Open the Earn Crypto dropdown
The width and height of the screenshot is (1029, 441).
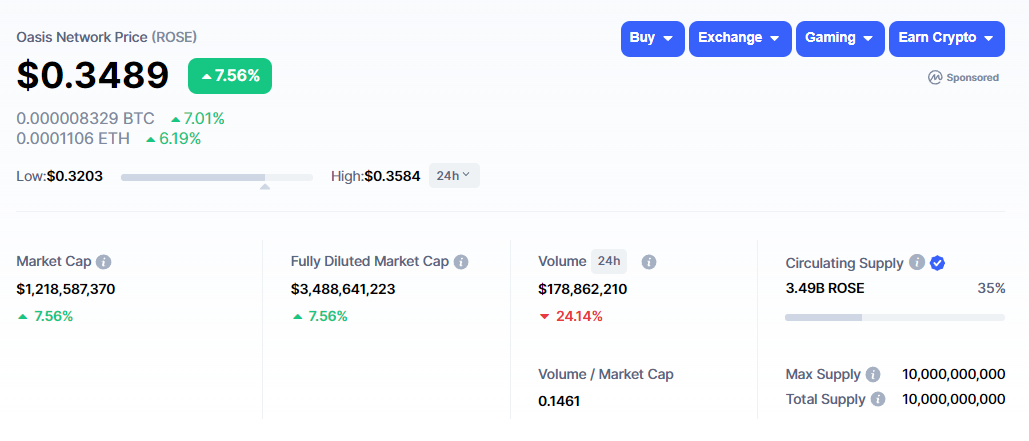coord(946,38)
